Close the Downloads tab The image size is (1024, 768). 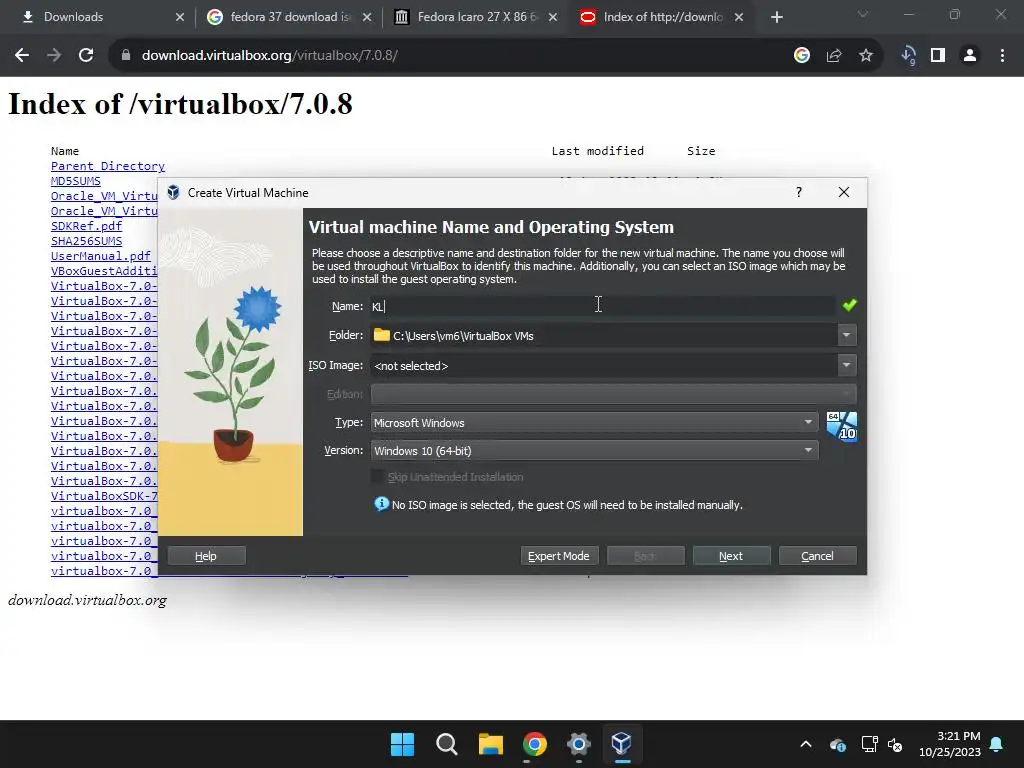tap(180, 17)
